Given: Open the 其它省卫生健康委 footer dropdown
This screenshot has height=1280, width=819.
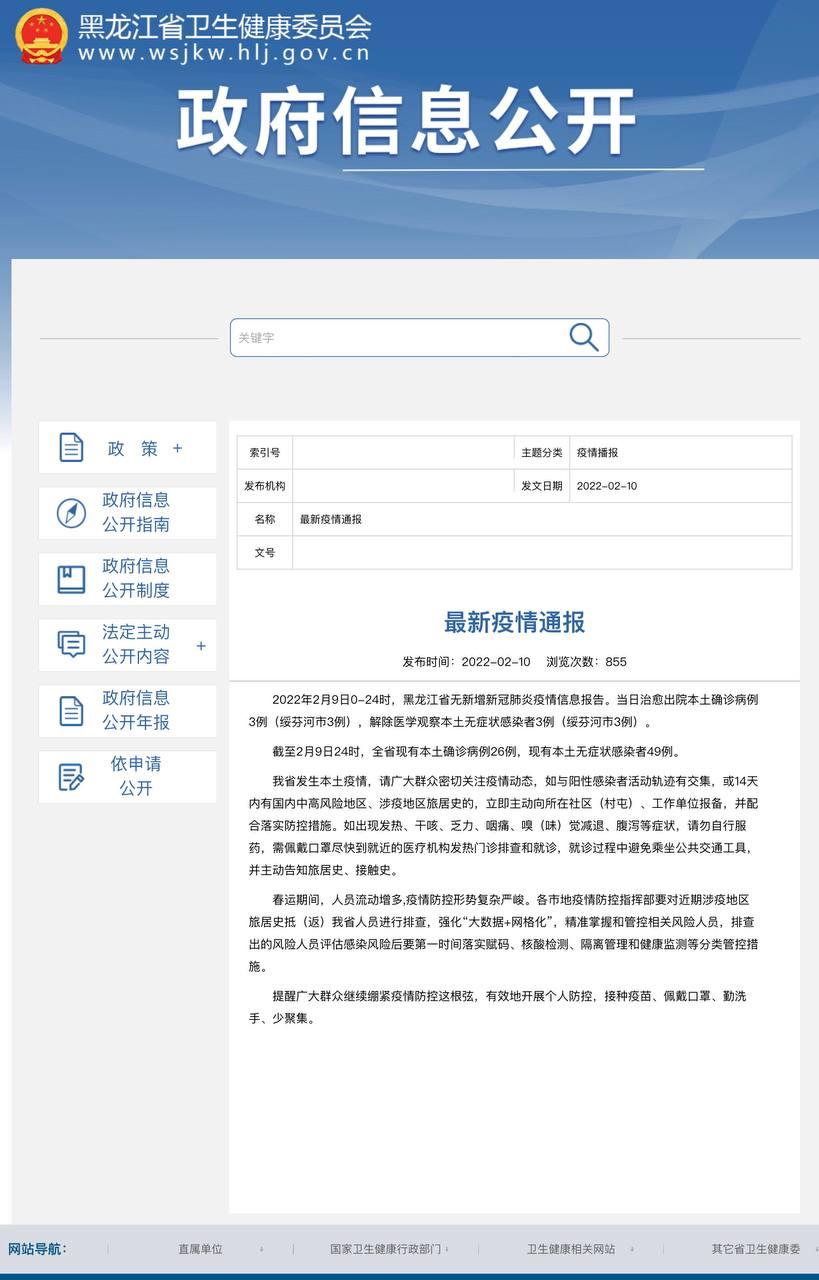Looking at the screenshot, I should tap(756, 1249).
